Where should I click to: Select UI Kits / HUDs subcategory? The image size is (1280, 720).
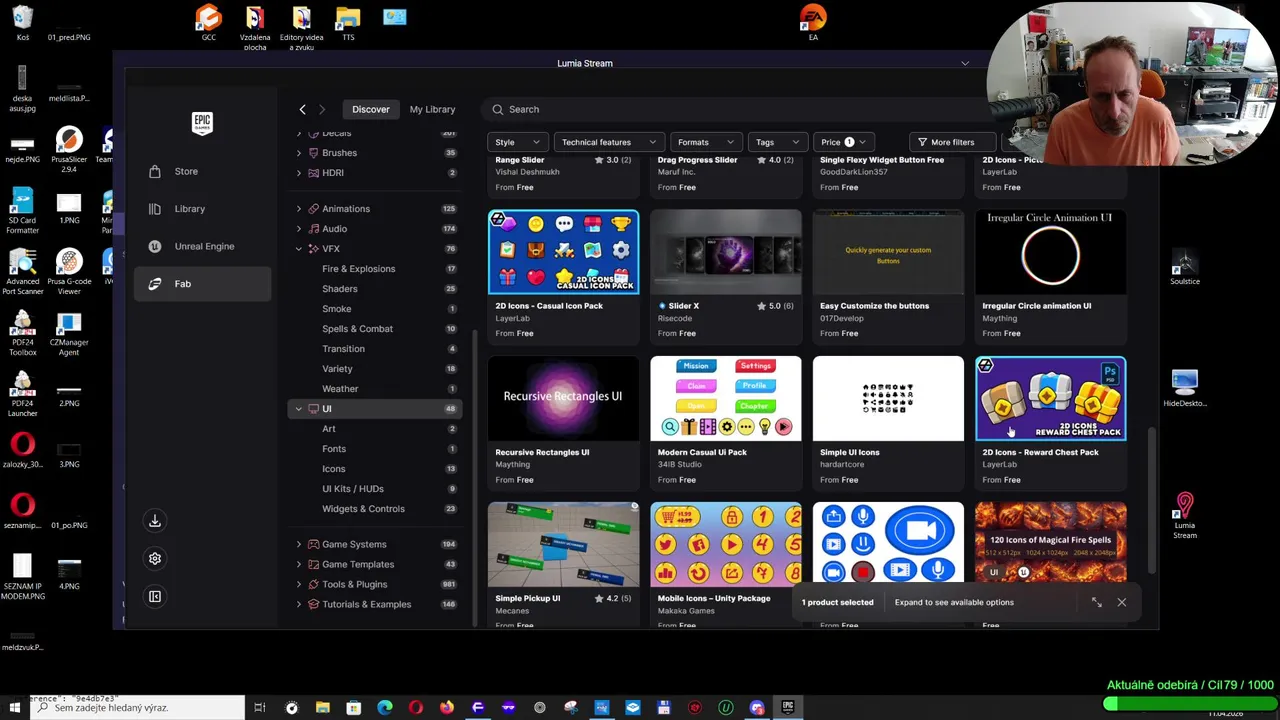353,489
